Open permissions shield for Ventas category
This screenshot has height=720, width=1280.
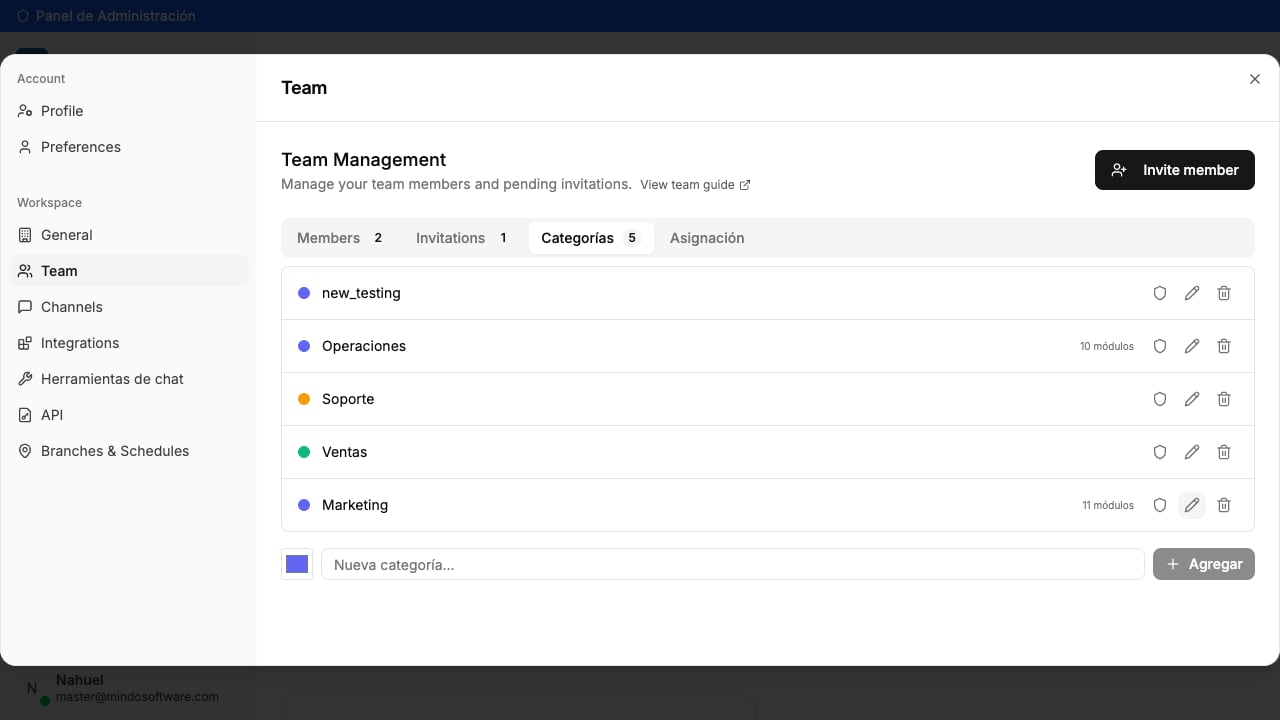pyautogui.click(x=1160, y=452)
